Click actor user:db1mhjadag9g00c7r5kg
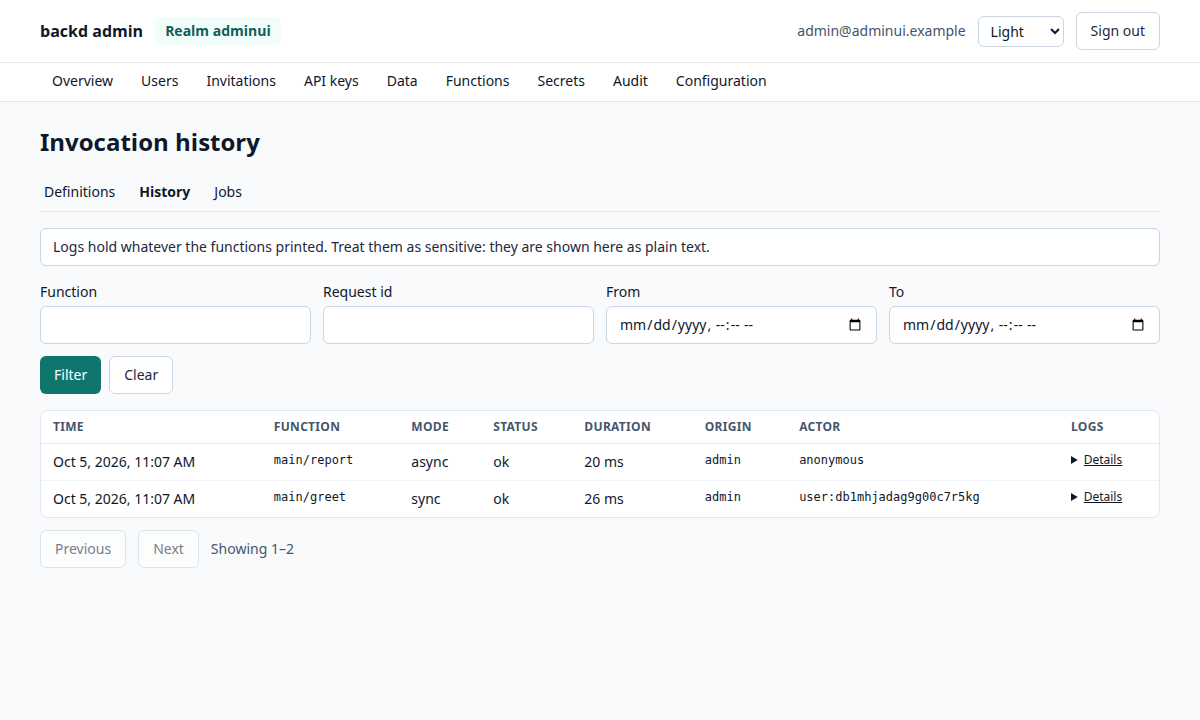1200x720 pixels. tap(889, 497)
